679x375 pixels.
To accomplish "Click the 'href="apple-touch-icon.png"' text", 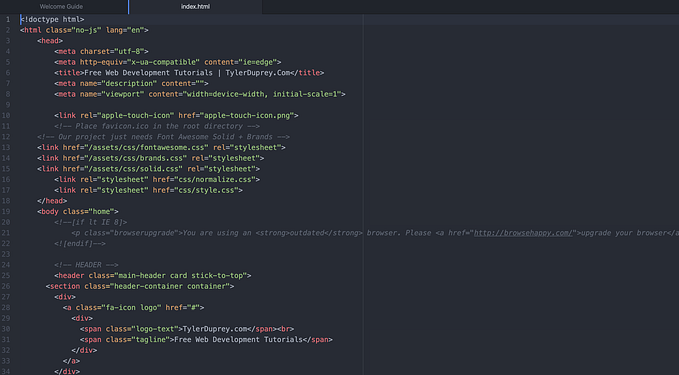I will [x=236, y=116].
